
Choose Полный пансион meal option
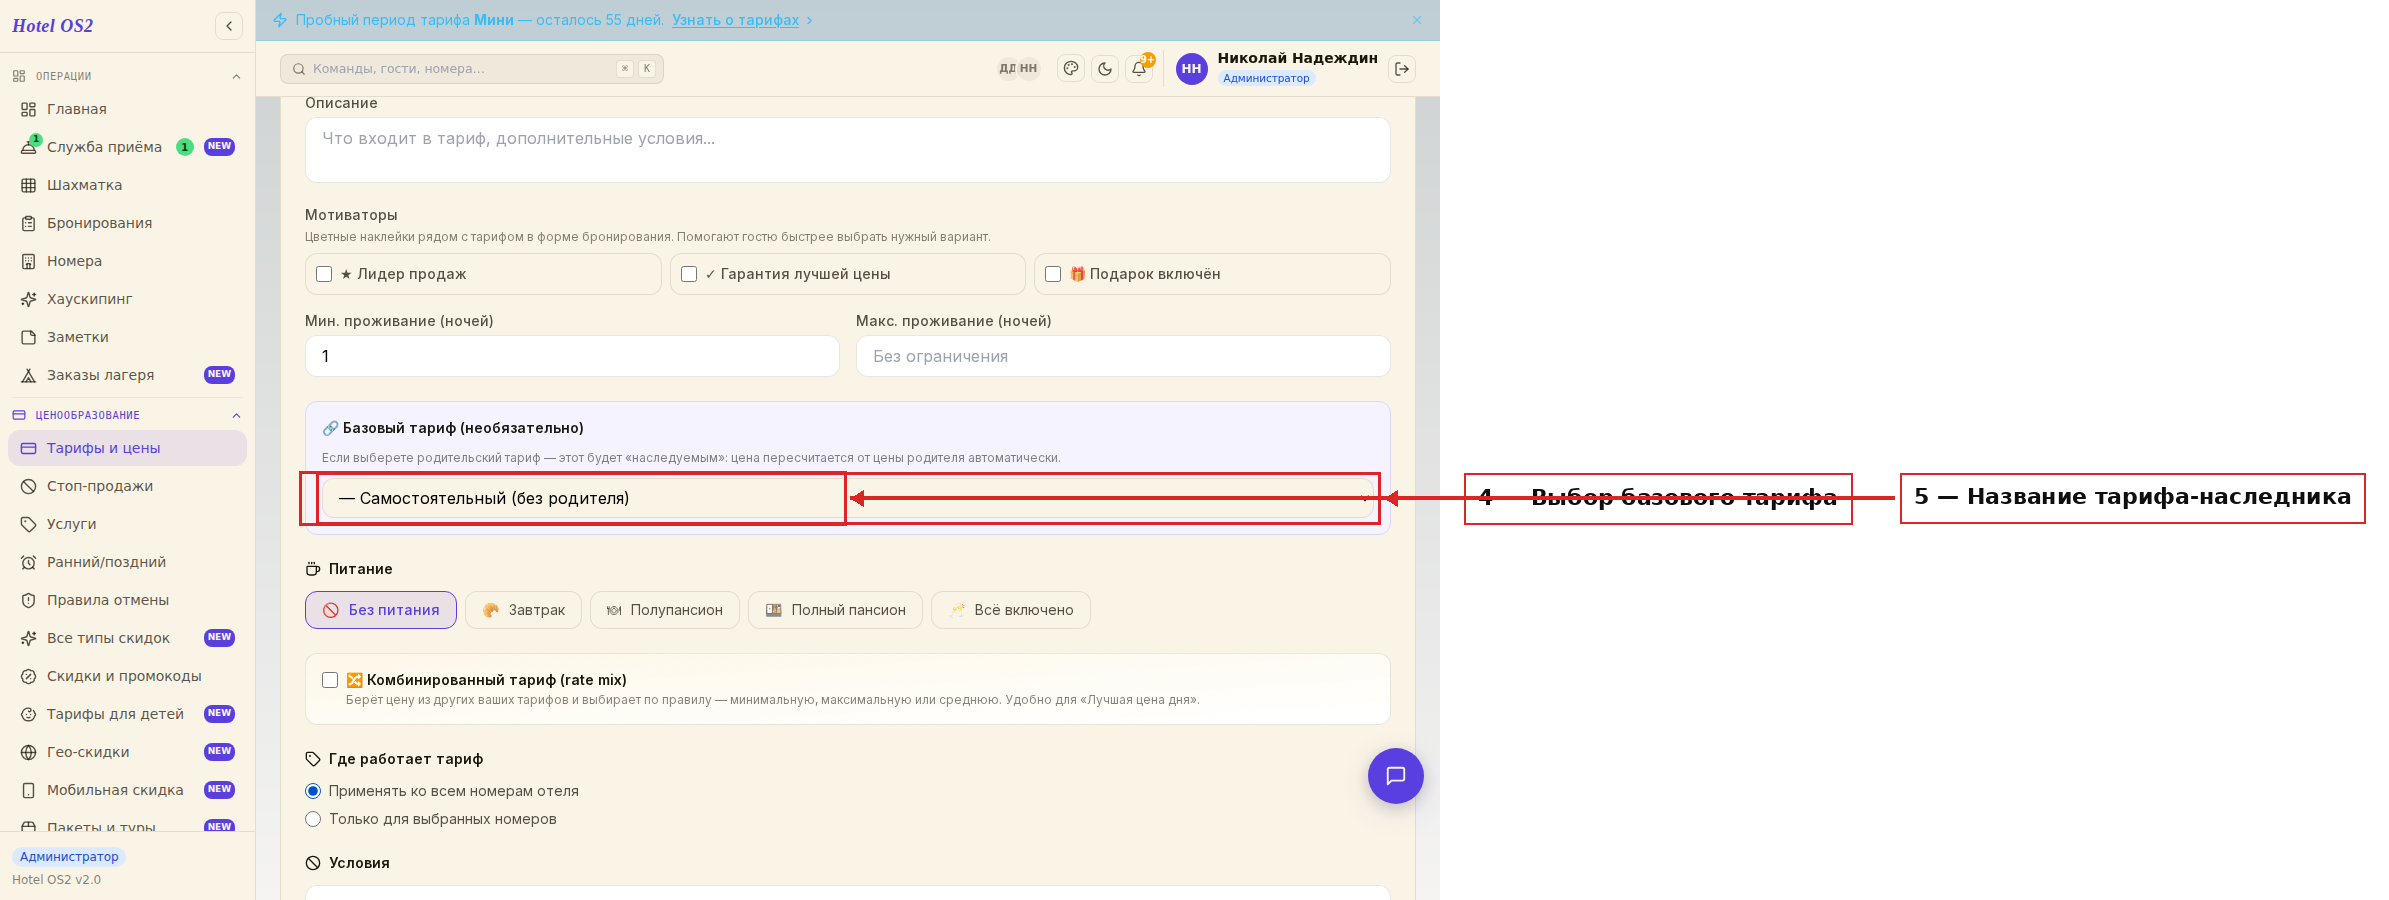click(x=836, y=610)
